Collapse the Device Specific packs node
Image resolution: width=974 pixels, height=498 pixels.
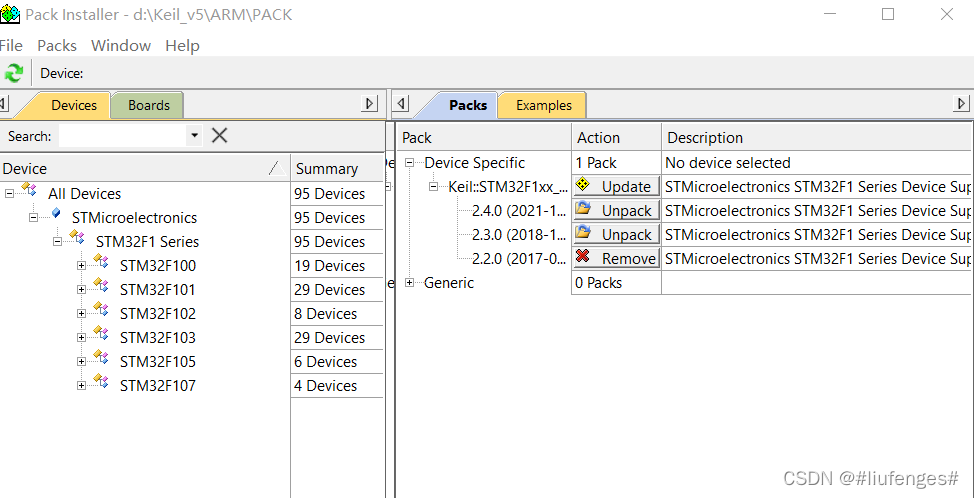coord(409,163)
